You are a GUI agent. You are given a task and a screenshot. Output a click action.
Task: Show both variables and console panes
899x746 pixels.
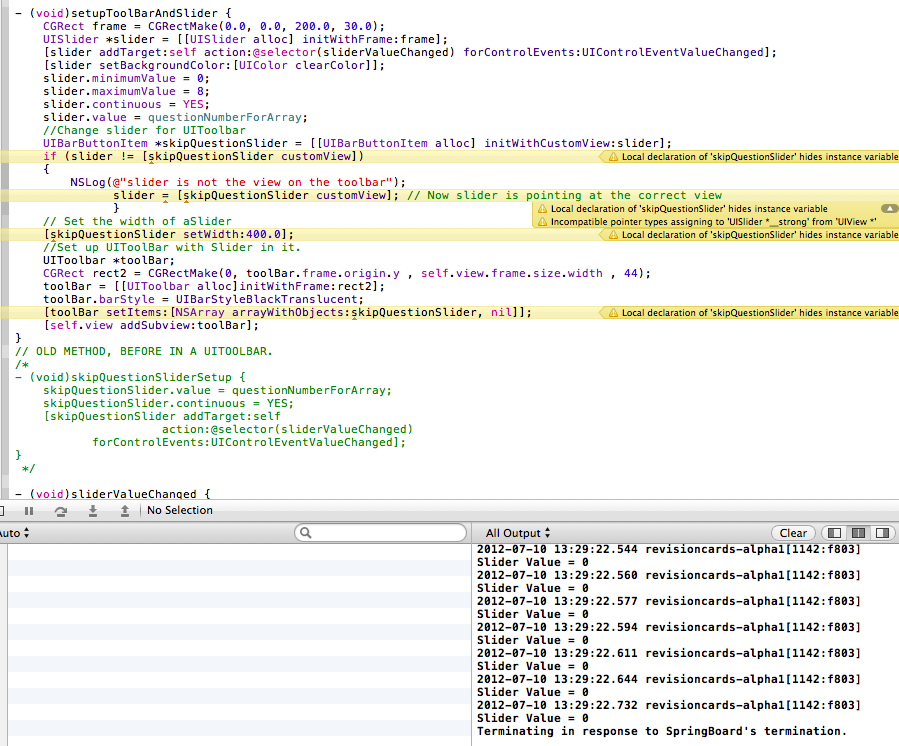[x=858, y=533]
